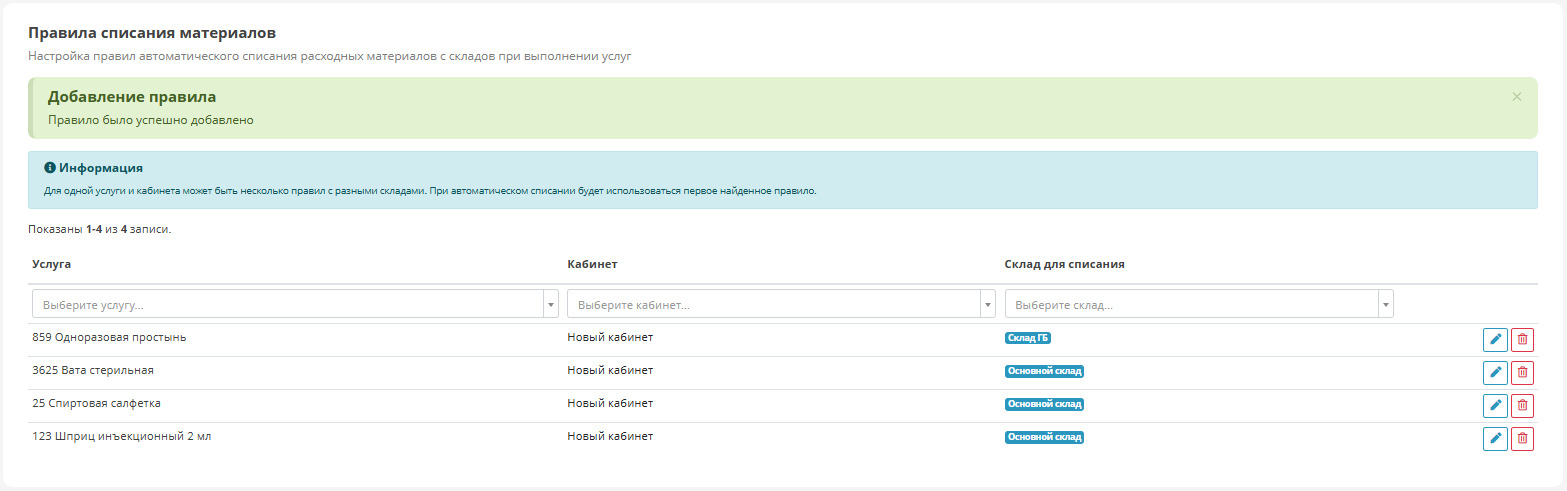Select the 859 Одноразовая простынь row text
This screenshot has width=1567, height=491.
pos(109,337)
